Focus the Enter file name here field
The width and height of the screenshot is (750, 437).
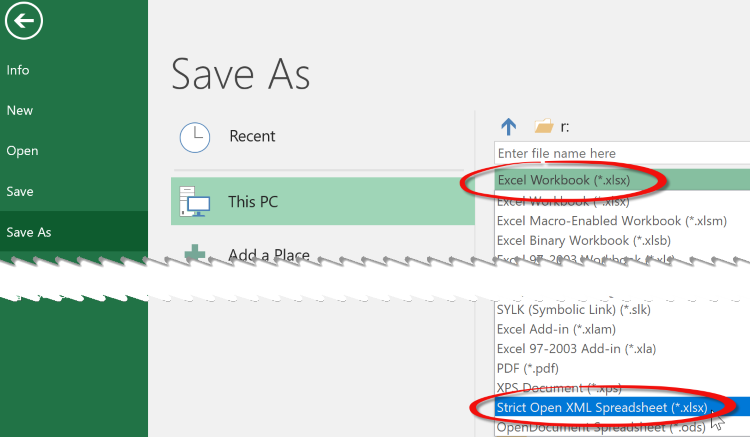622,153
